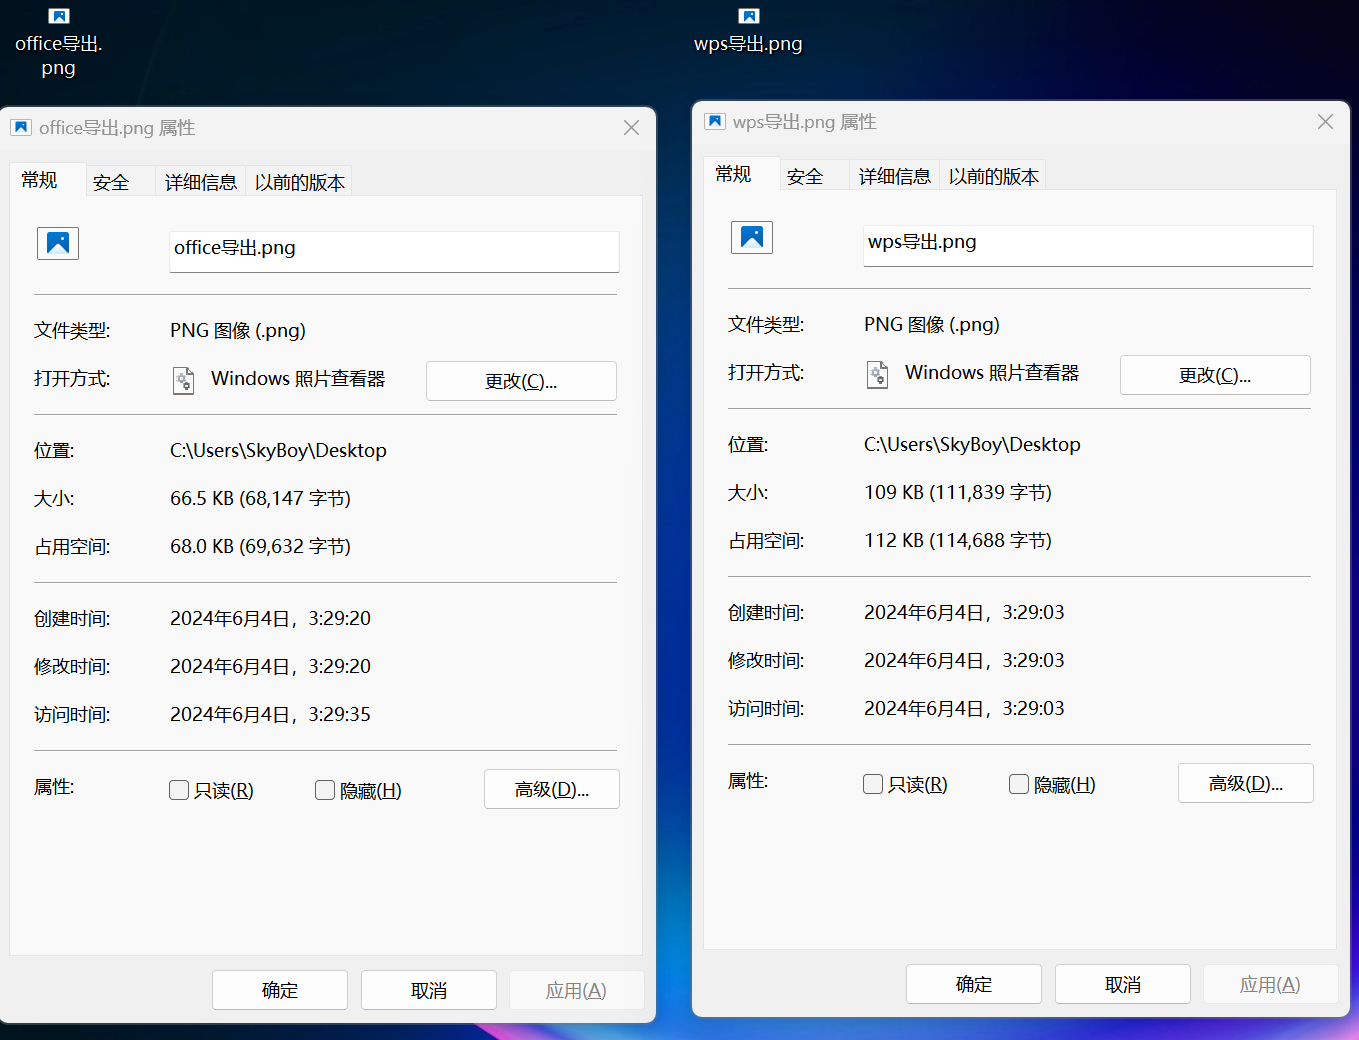Click PNG 图像 (.png) in wps导出.png dialog
This screenshot has height=1040, width=1359.
[x=932, y=324]
